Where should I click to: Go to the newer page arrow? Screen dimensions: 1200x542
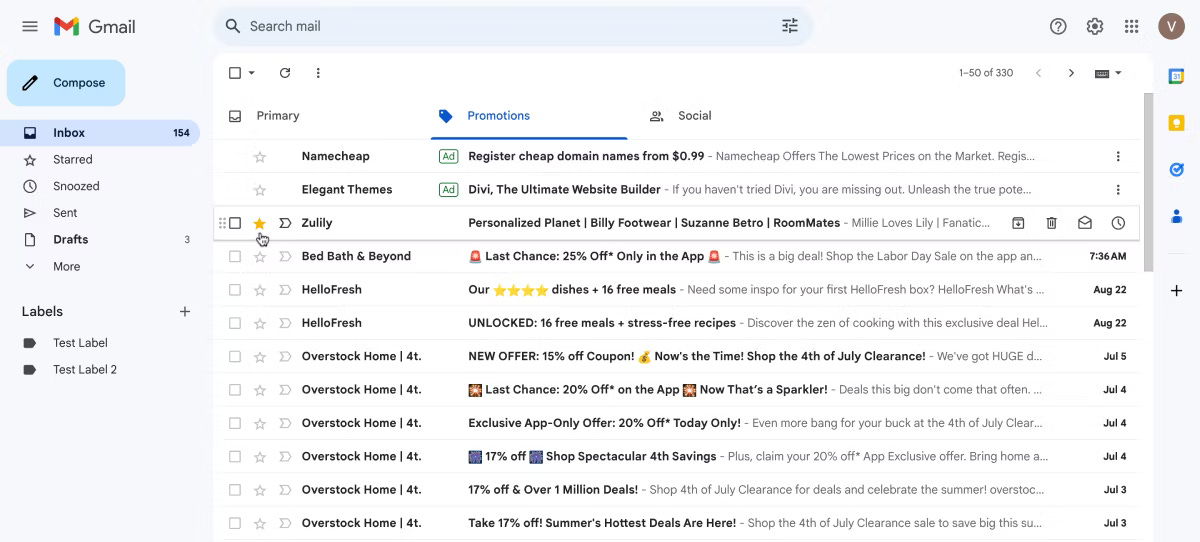pyautogui.click(x=1038, y=73)
